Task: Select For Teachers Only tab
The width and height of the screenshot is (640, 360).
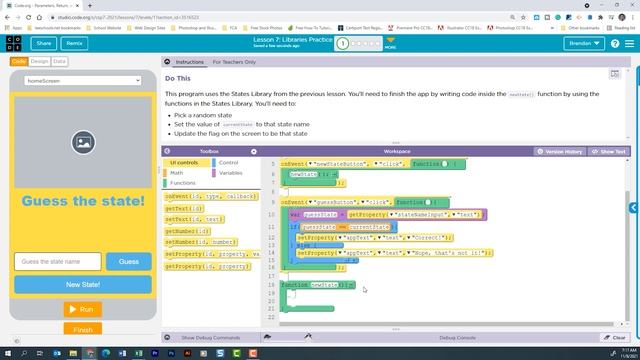Action: 234,62
